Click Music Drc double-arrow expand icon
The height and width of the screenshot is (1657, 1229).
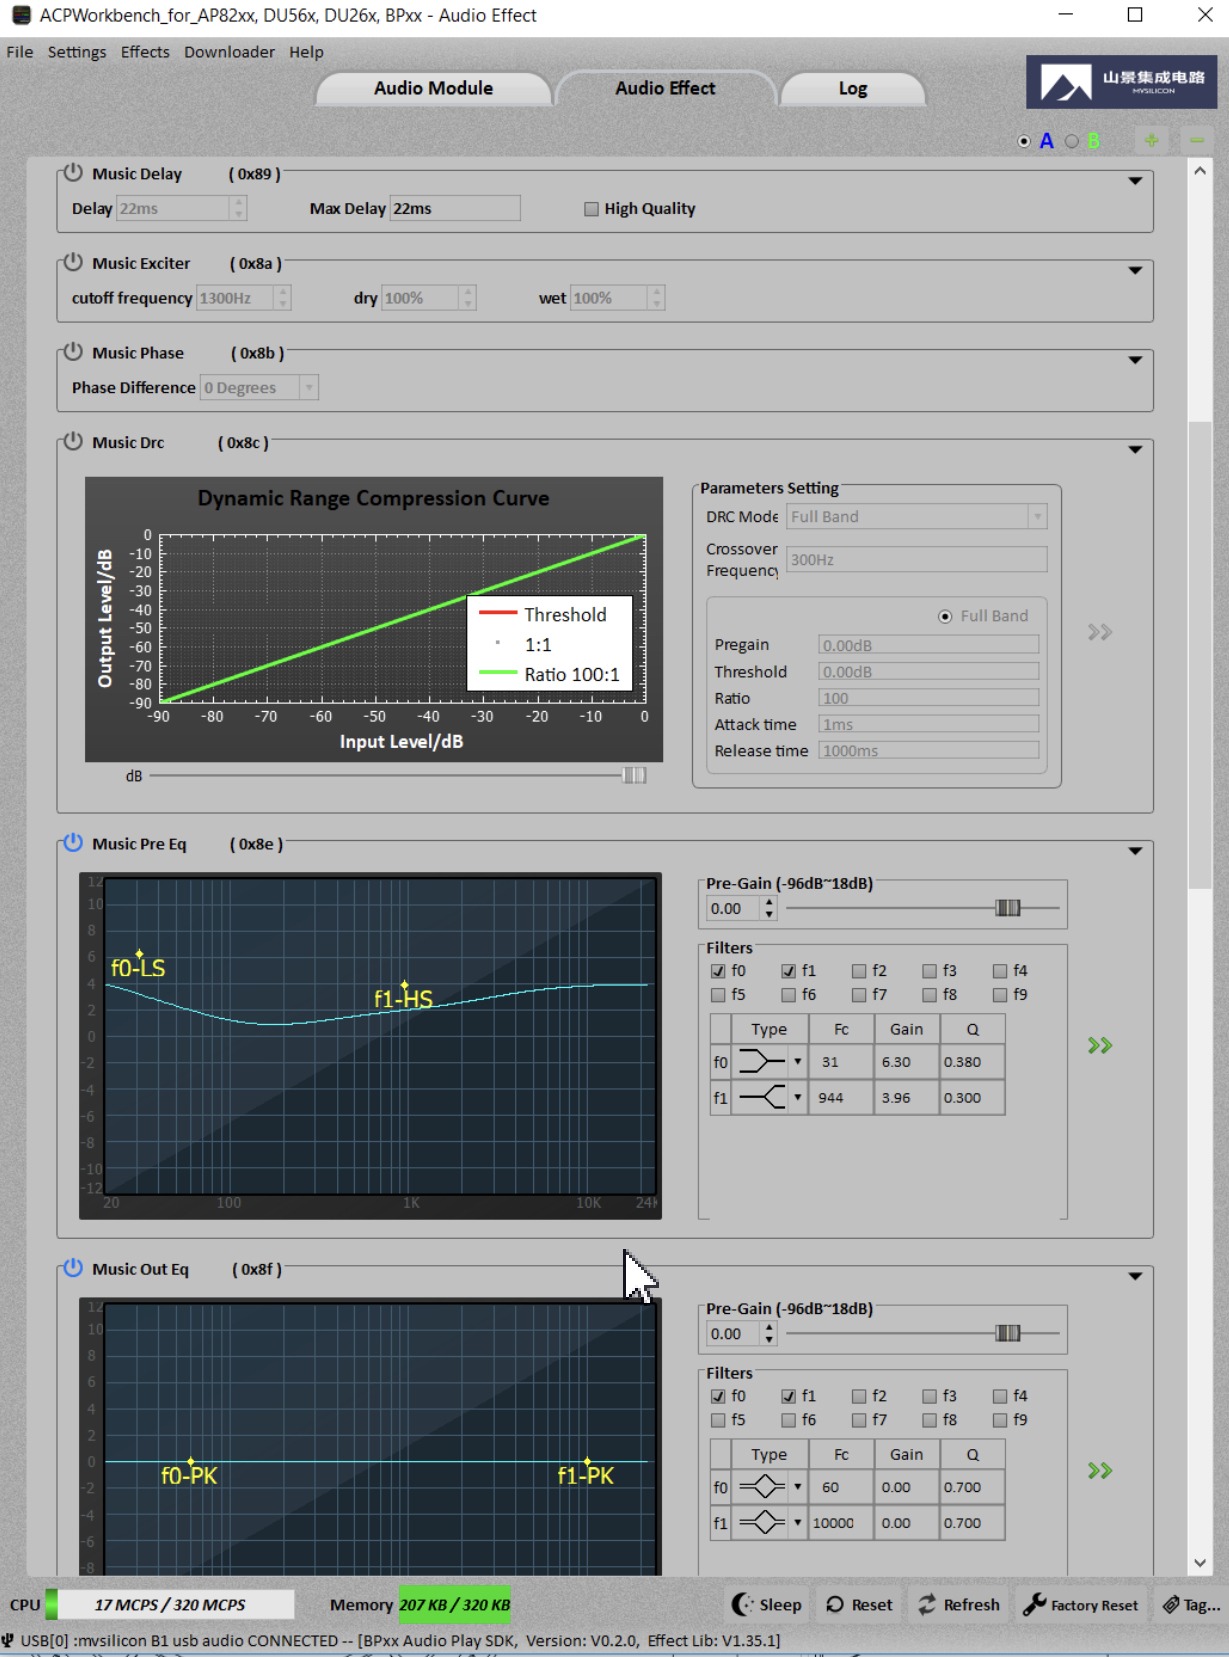click(x=1100, y=632)
